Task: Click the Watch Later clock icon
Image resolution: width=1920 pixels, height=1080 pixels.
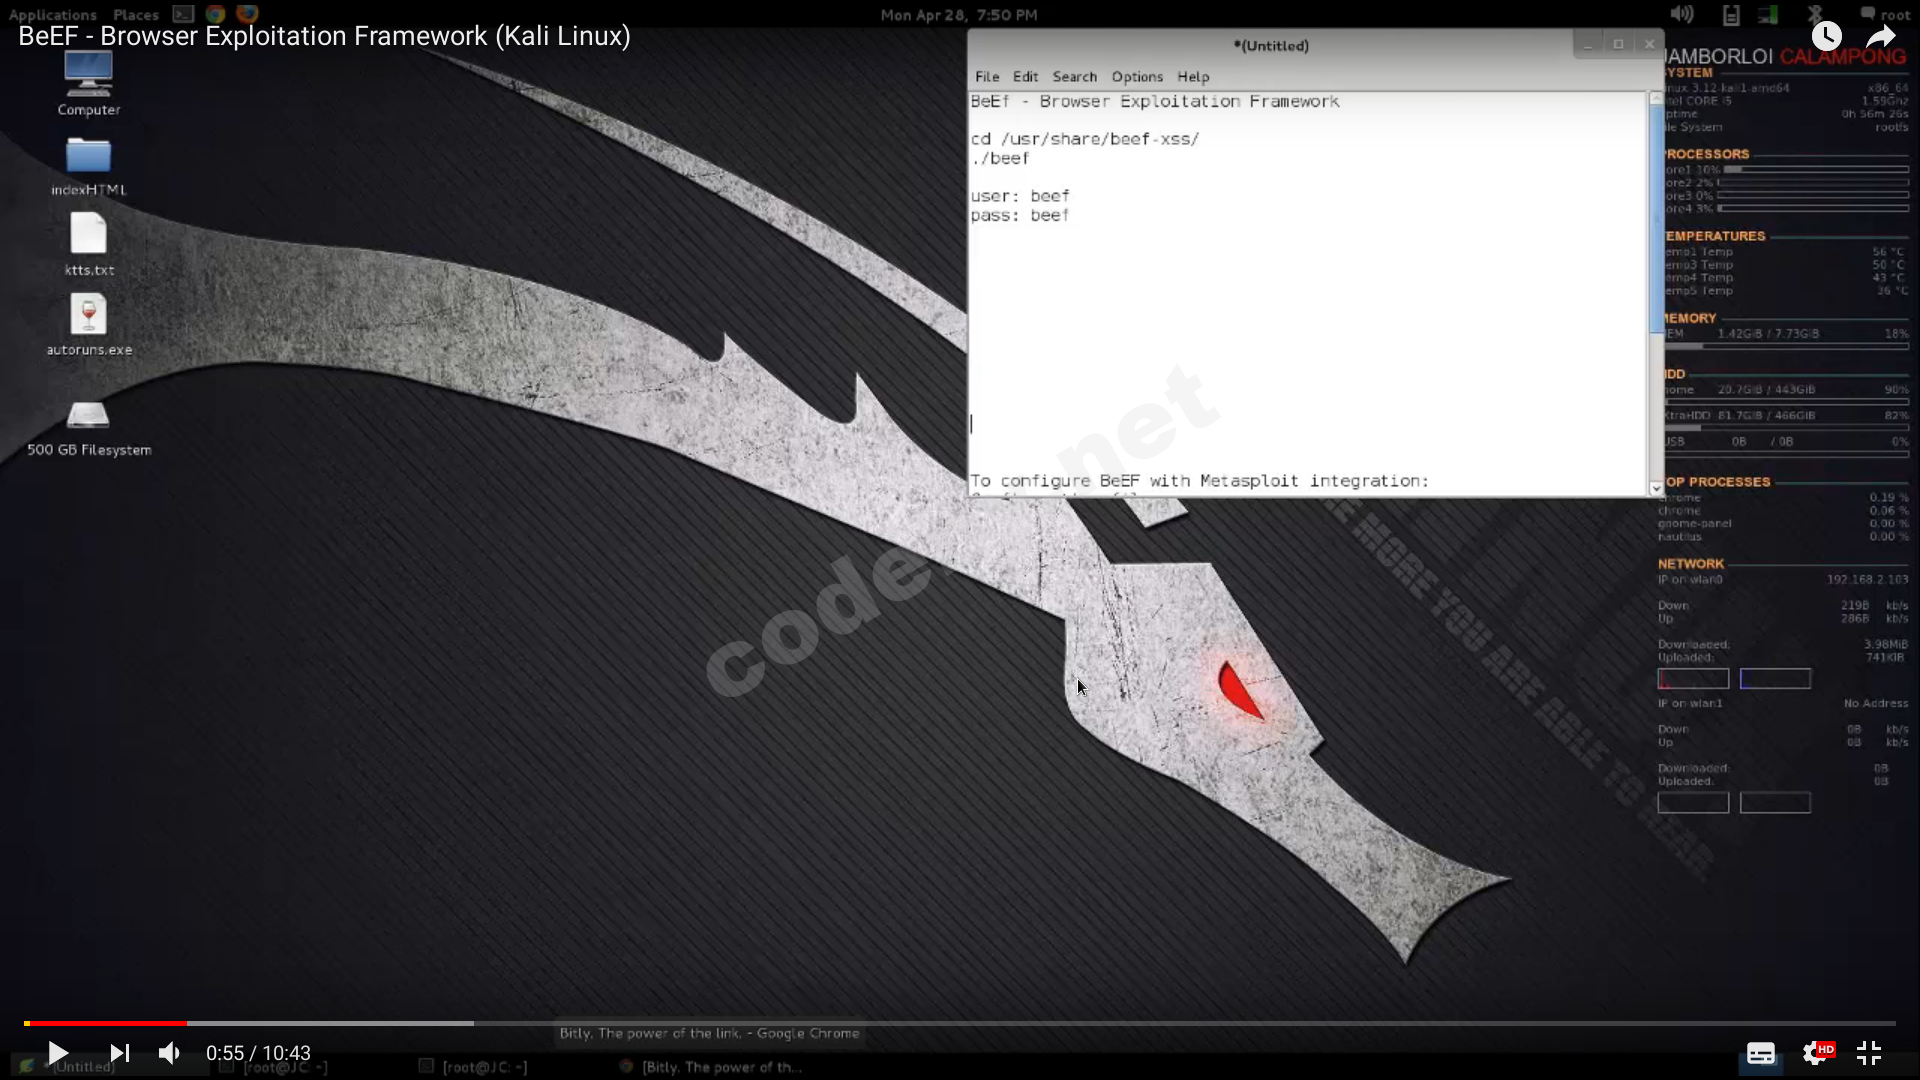Action: pos(1827,37)
